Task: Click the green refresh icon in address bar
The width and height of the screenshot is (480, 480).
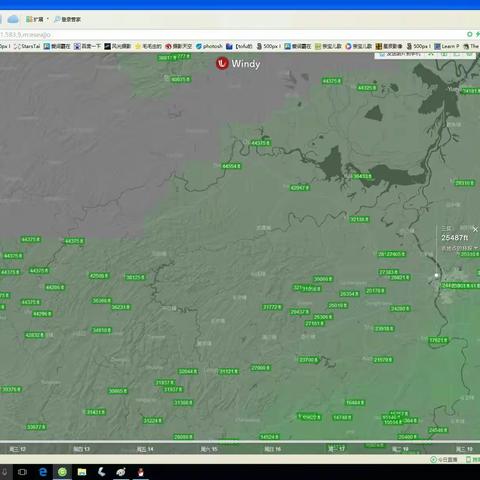Action: (470, 34)
